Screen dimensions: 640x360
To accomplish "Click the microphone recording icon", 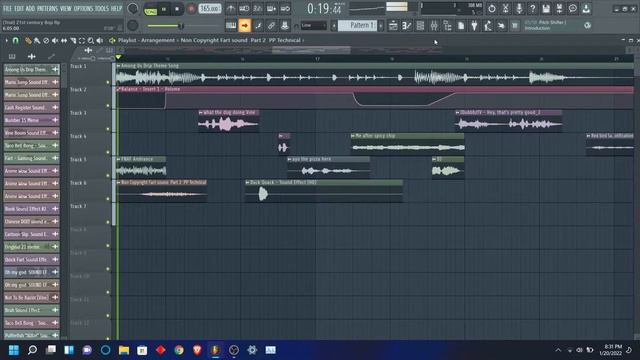I will click(x=519, y=9).
